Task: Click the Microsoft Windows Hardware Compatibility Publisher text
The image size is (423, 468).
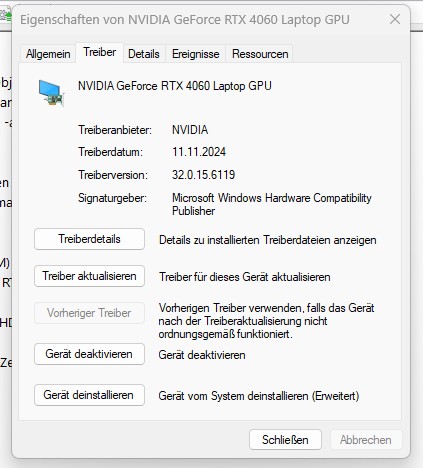Action: pos(272,204)
